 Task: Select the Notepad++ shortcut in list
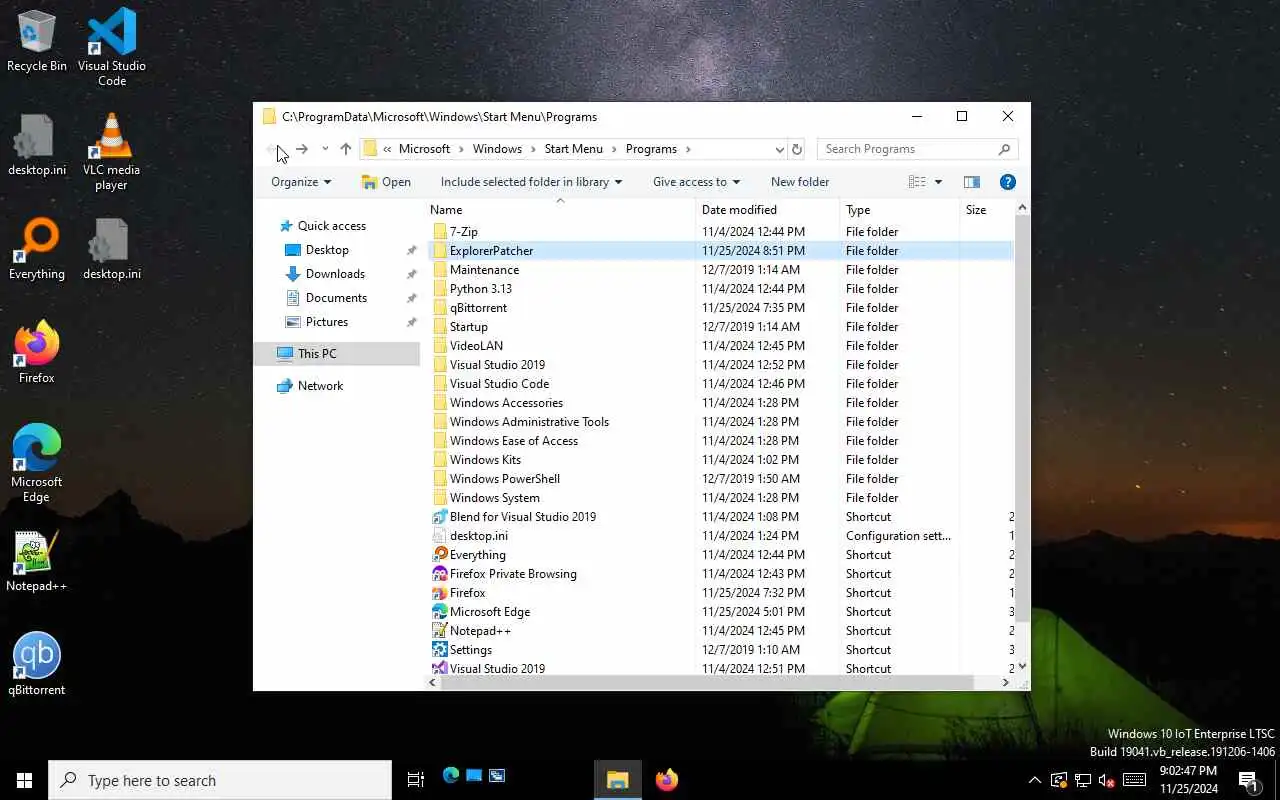(x=480, y=631)
